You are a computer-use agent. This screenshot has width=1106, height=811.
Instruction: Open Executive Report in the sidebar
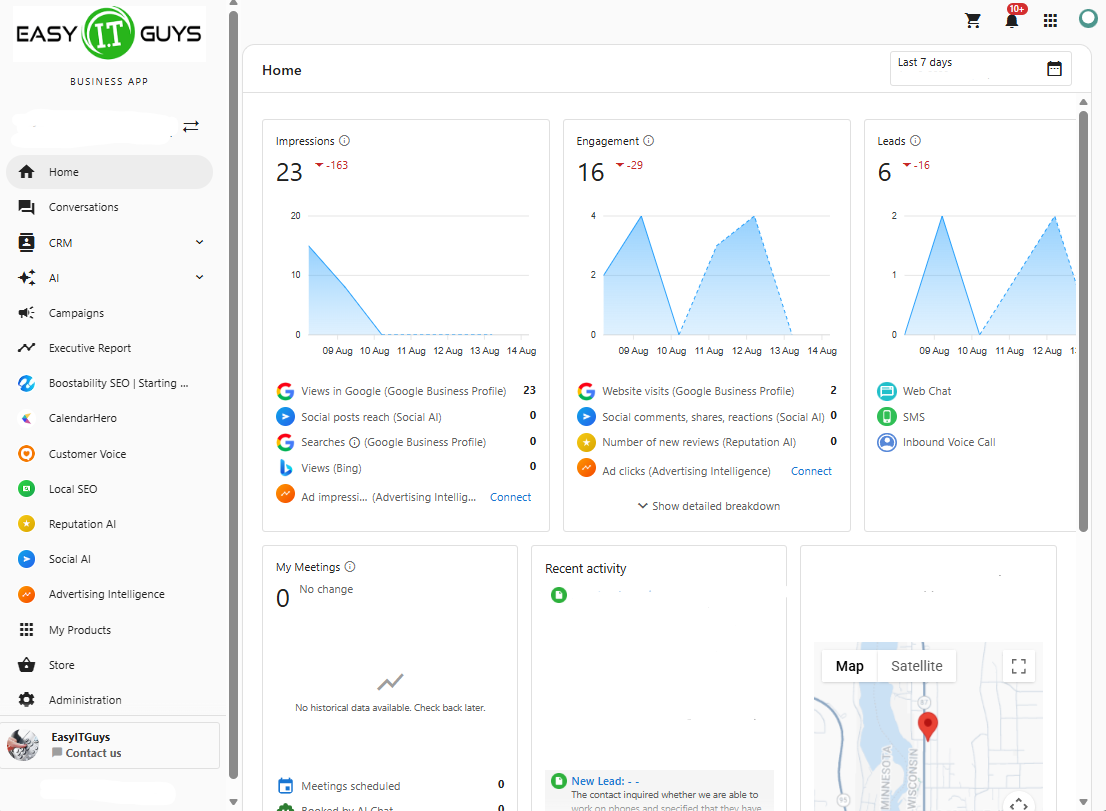(x=109, y=348)
